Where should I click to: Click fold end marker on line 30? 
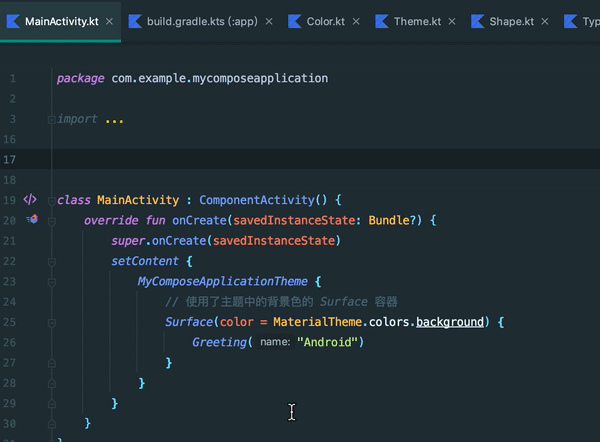point(52,424)
